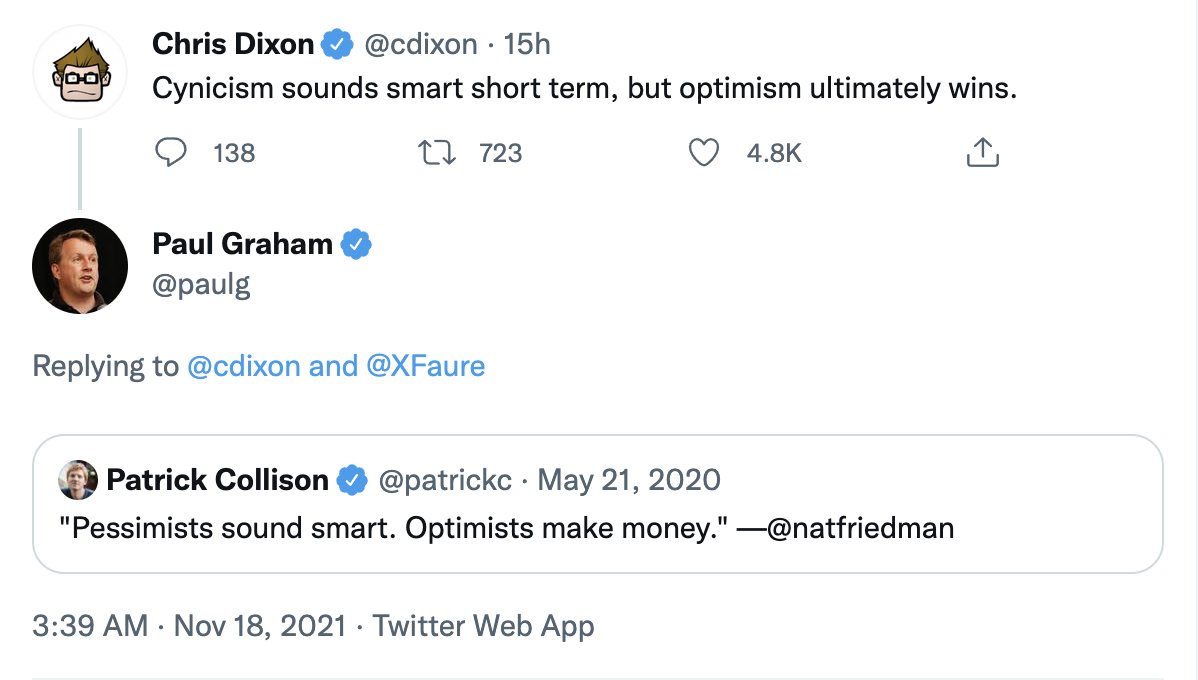Open Chris Dixon's cartoon avatar
1198x680 pixels.
click(80, 72)
